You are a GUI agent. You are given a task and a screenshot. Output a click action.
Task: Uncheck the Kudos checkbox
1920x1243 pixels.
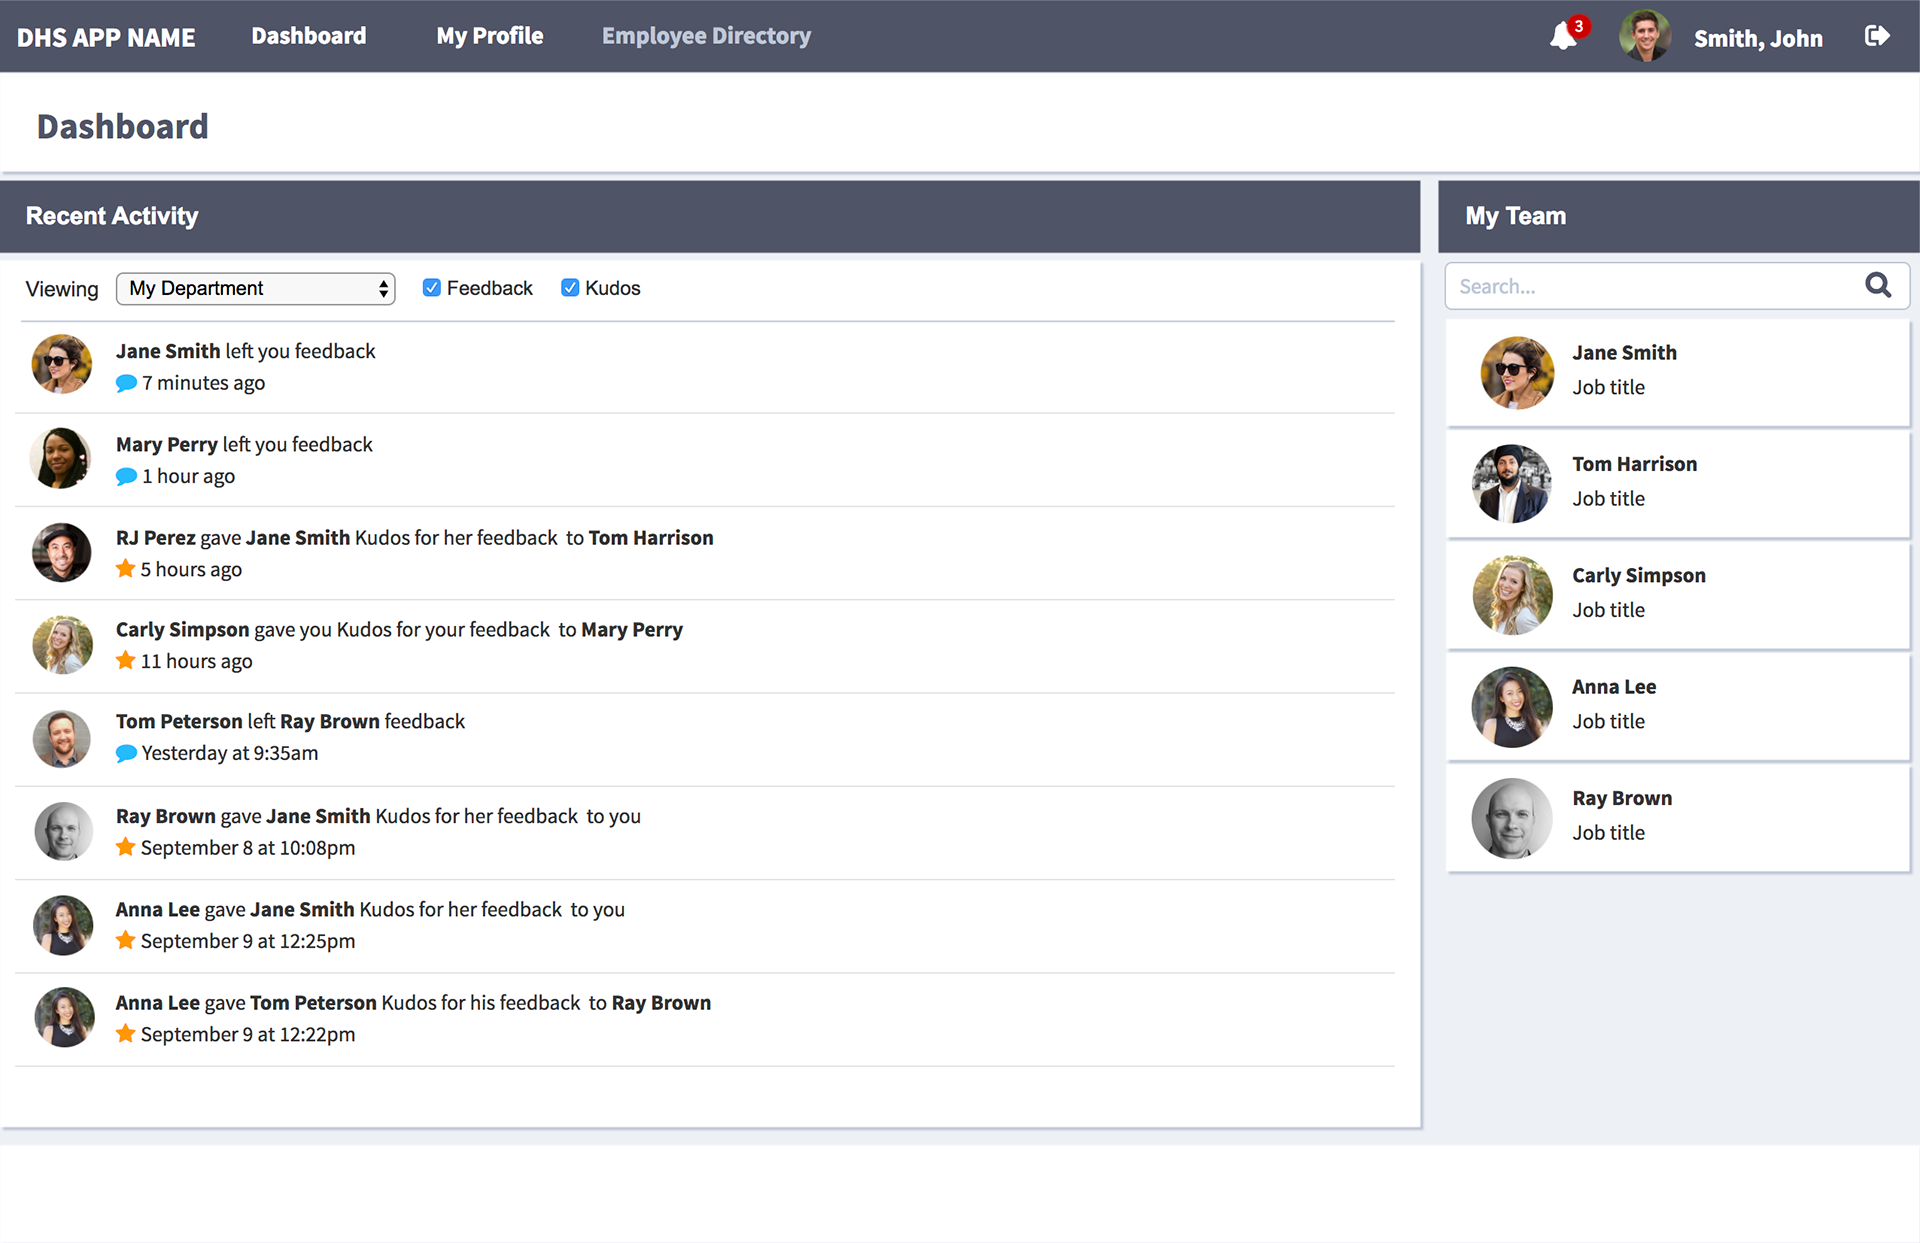570,288
